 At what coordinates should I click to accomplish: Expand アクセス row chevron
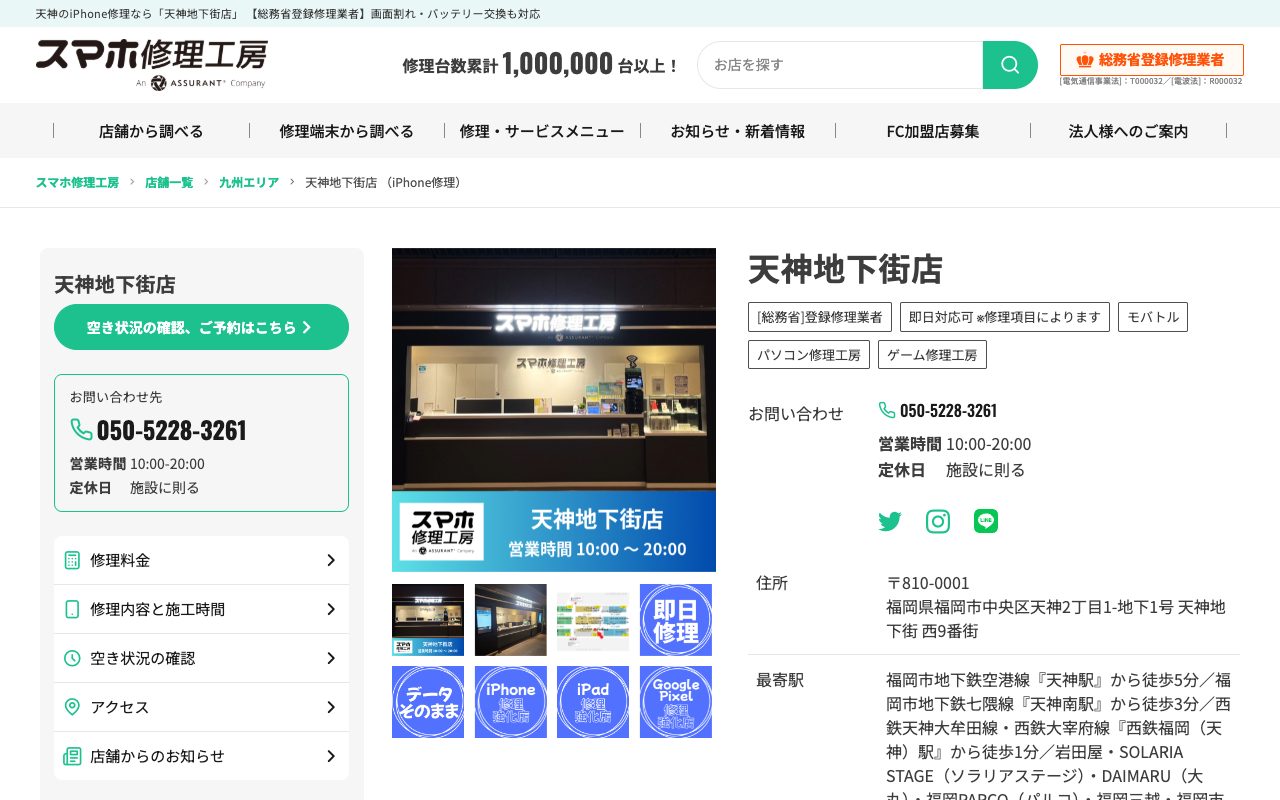click(x=331, y=707)
